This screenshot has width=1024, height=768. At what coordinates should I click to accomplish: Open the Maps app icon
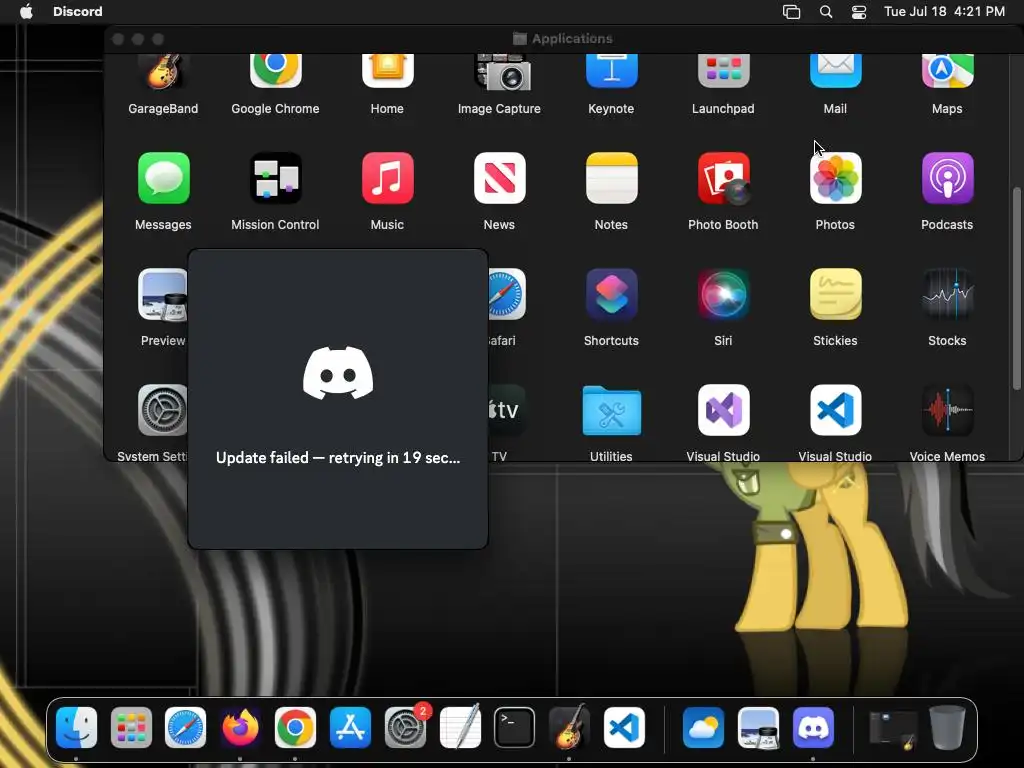click(947, 71)
